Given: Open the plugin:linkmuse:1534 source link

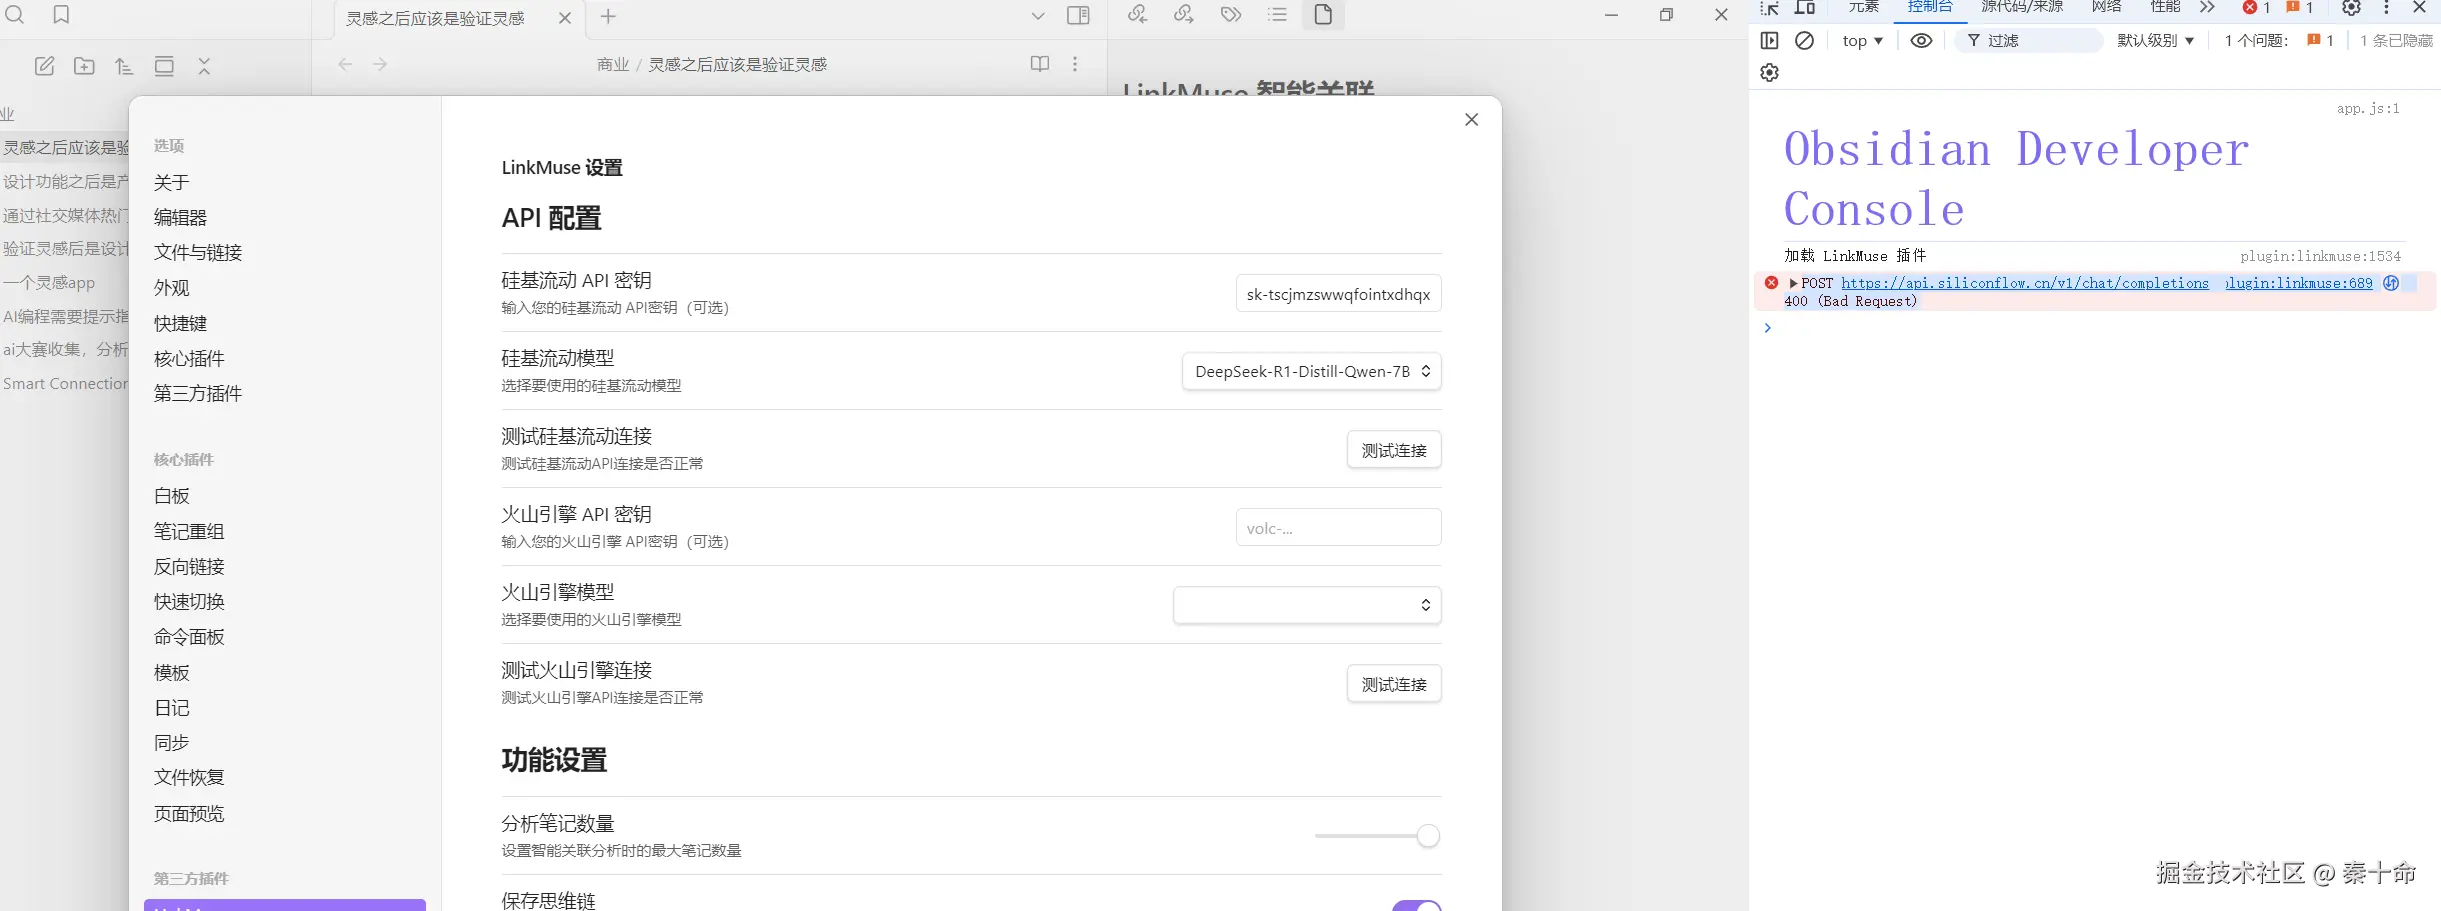Looking at the screenshot, I should 2320,256.
